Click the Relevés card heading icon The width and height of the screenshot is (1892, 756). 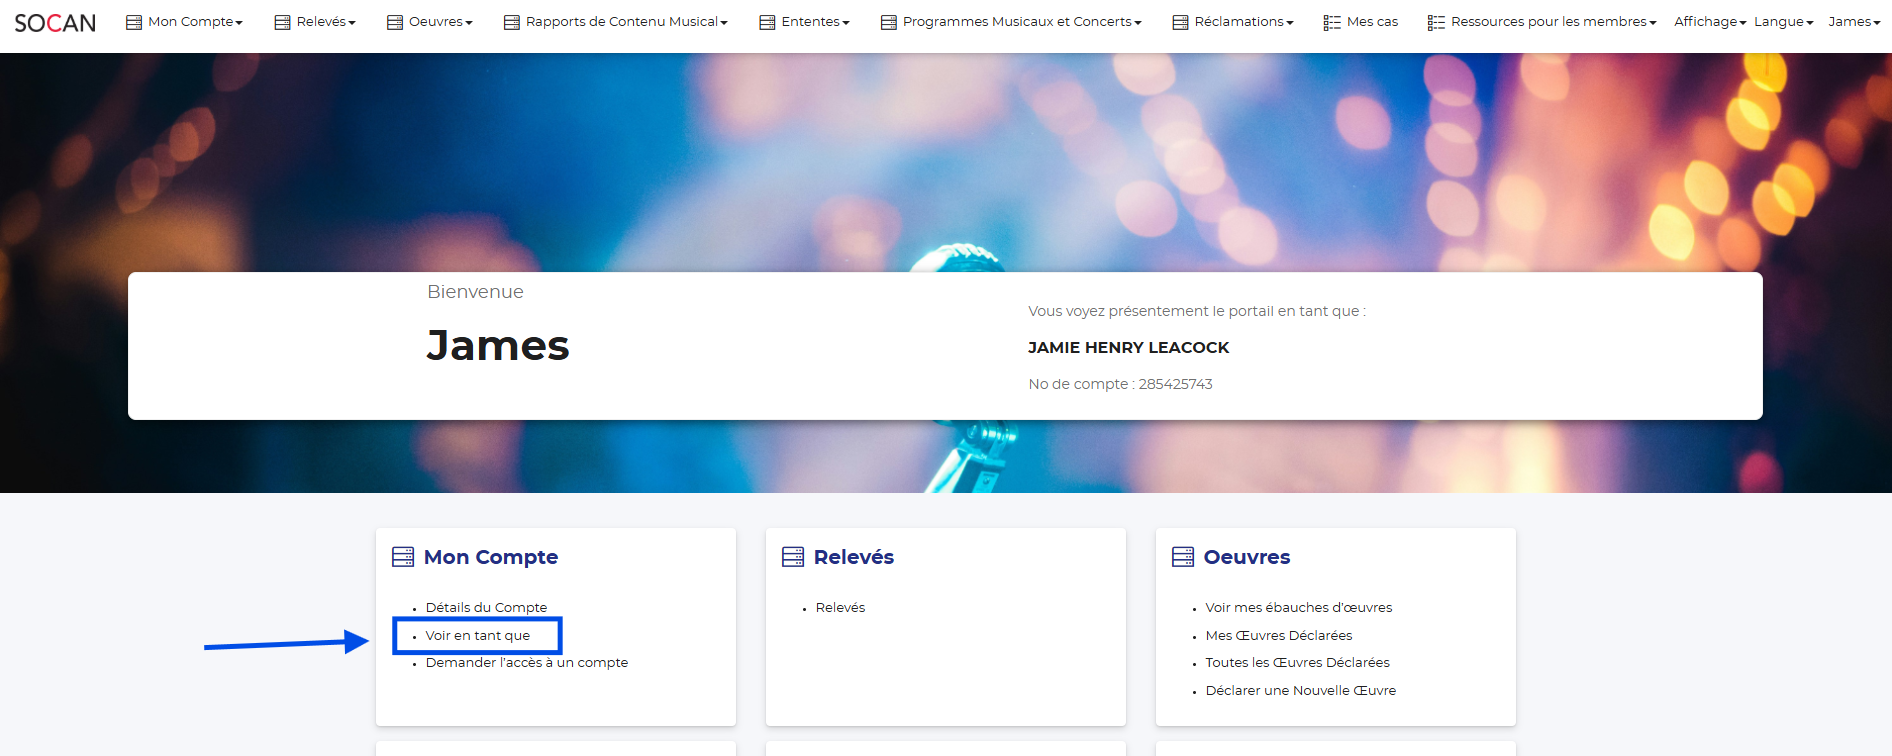click(x=793, y=557)
